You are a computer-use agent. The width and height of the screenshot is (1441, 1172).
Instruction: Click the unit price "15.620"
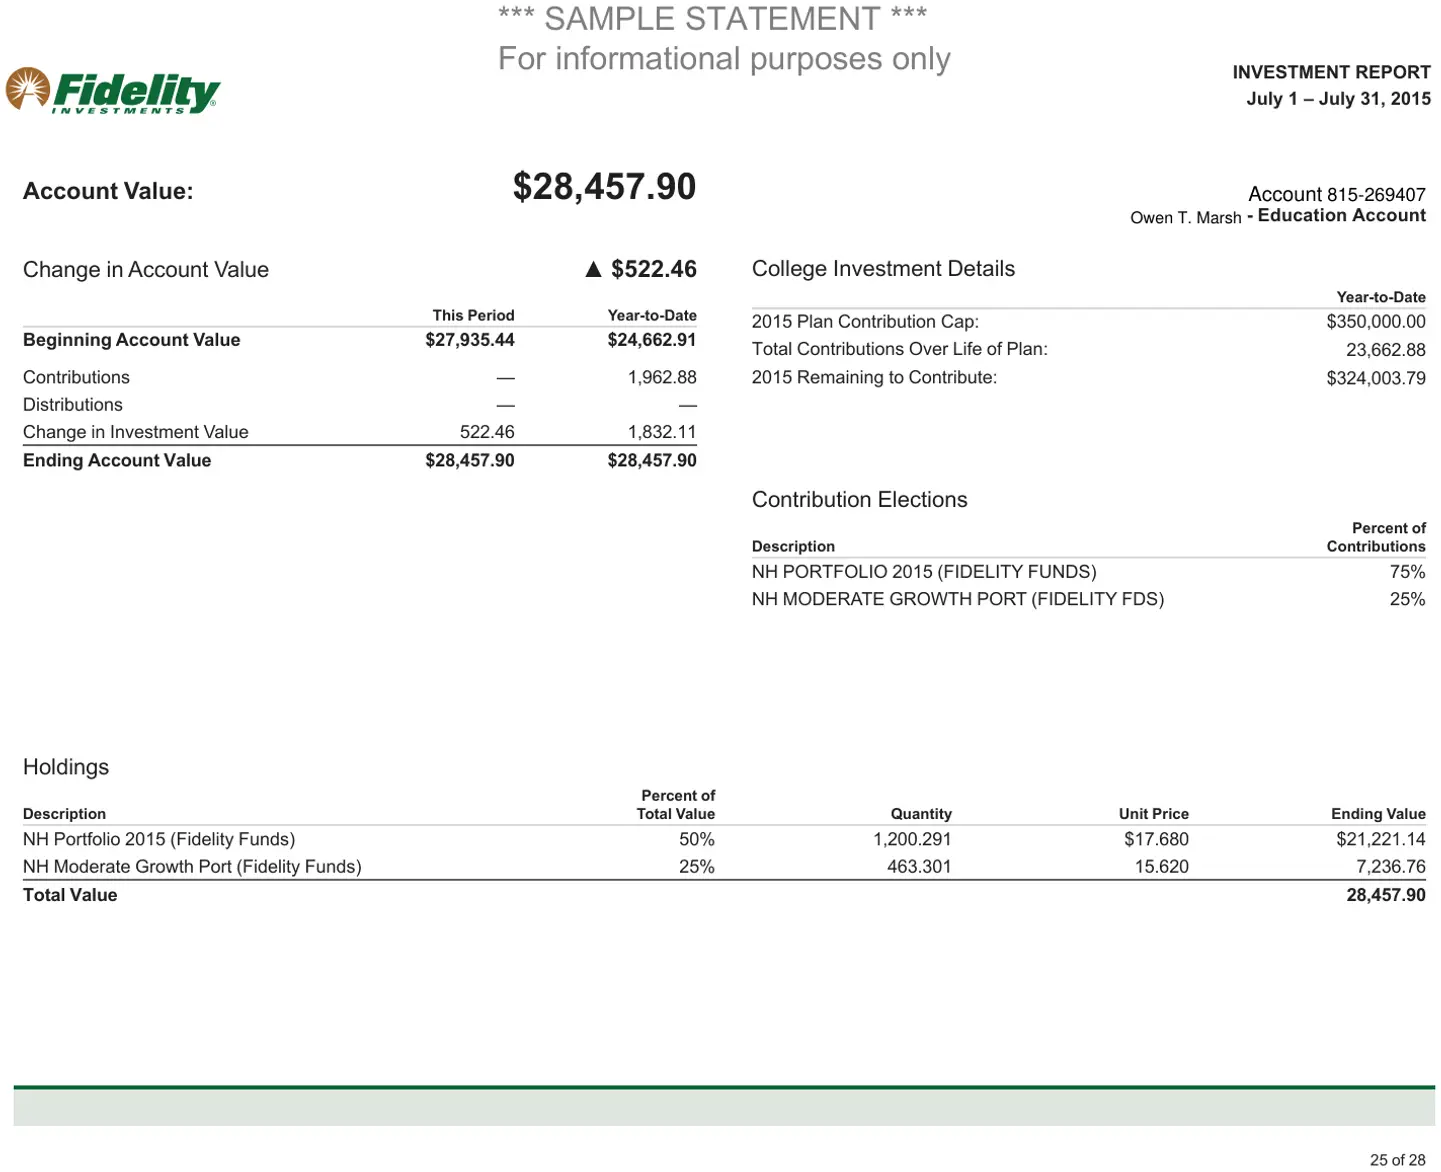tap(1162, 867)
